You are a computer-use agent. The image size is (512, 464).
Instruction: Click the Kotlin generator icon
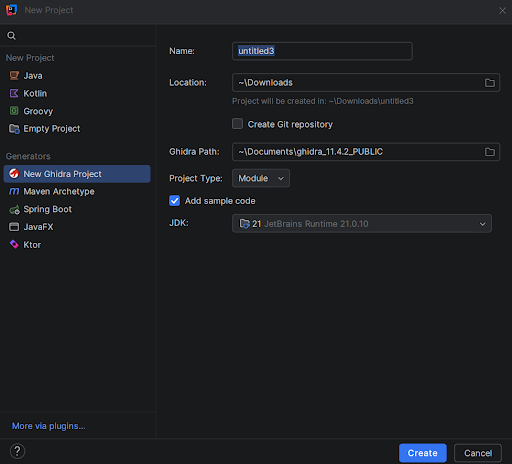pos(14,93)
